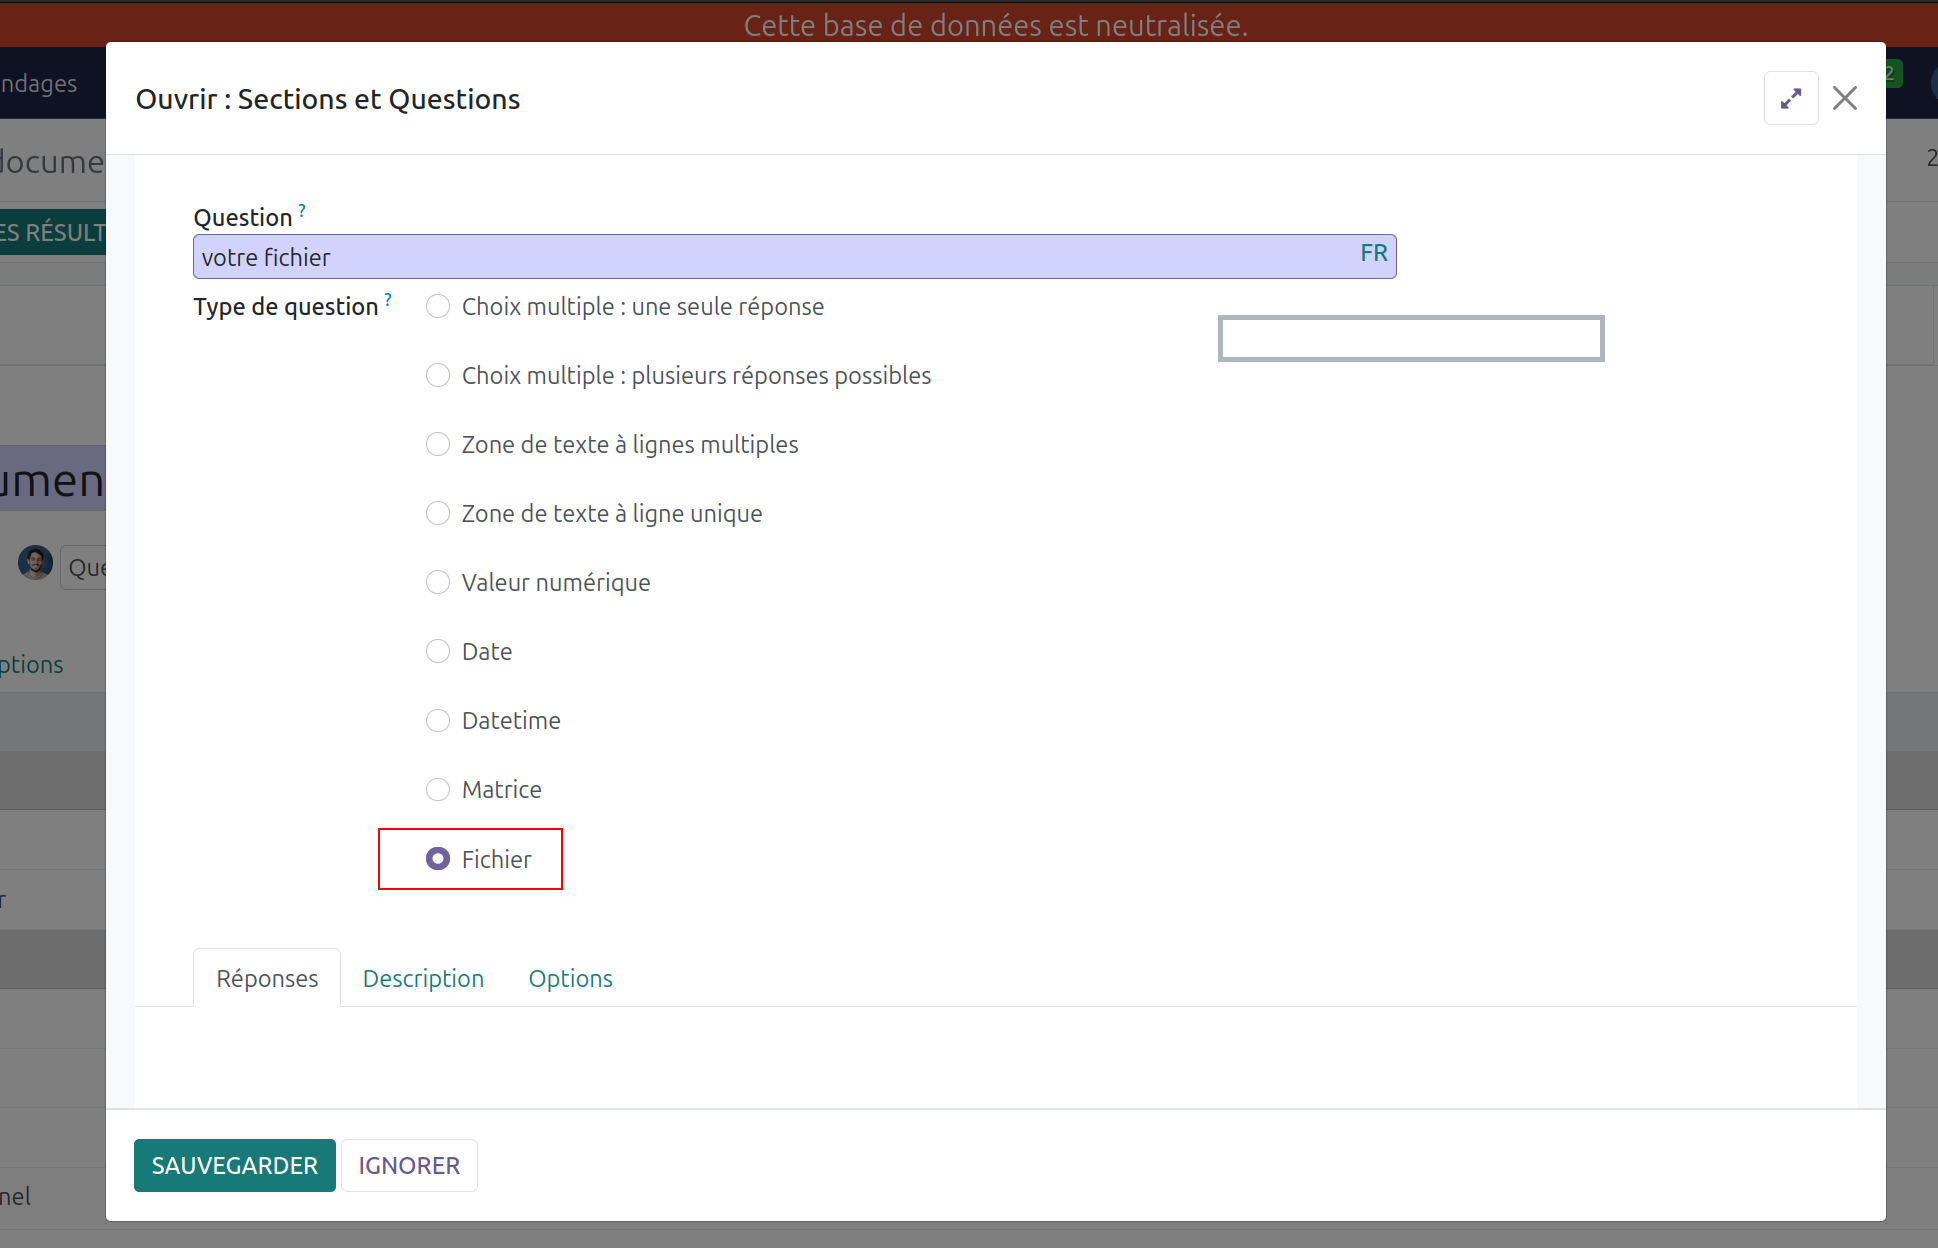1938x1248 pixels.
Task: Expand dialog to full screen icon
Action: click(1790, 98)
